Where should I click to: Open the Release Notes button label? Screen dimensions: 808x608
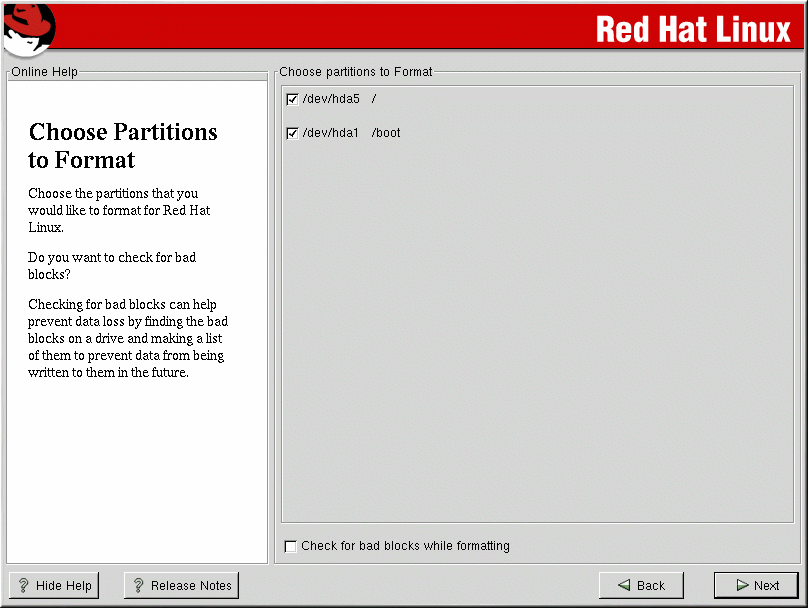point(191,586)
